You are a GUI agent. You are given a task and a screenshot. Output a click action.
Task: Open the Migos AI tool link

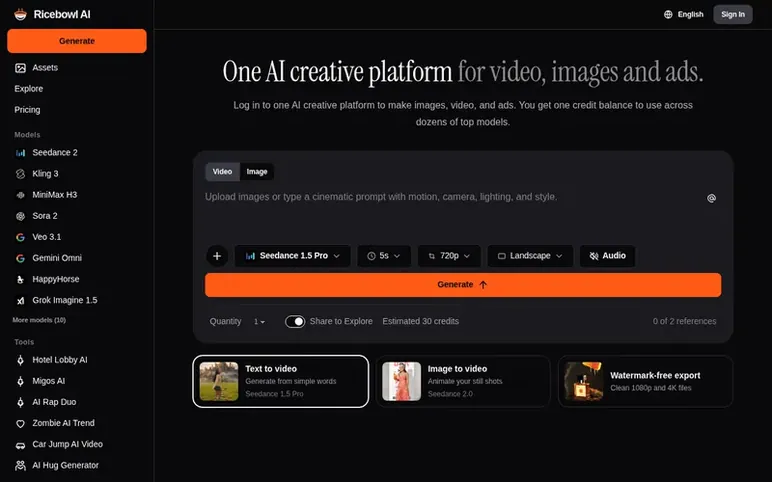[x=49, y=381]
